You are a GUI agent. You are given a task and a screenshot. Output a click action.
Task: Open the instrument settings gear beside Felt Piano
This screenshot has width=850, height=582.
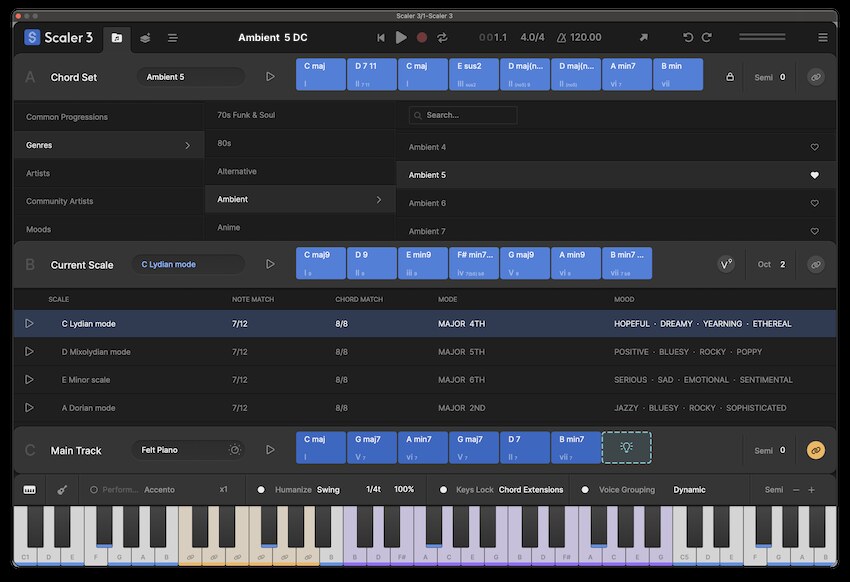click(x=234, y=449)
